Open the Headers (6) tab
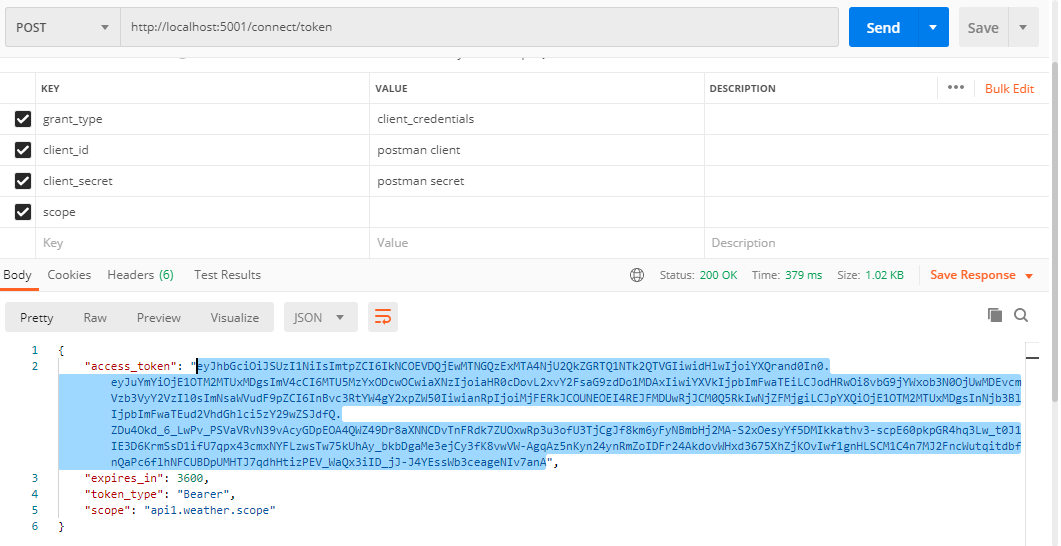 141,275
